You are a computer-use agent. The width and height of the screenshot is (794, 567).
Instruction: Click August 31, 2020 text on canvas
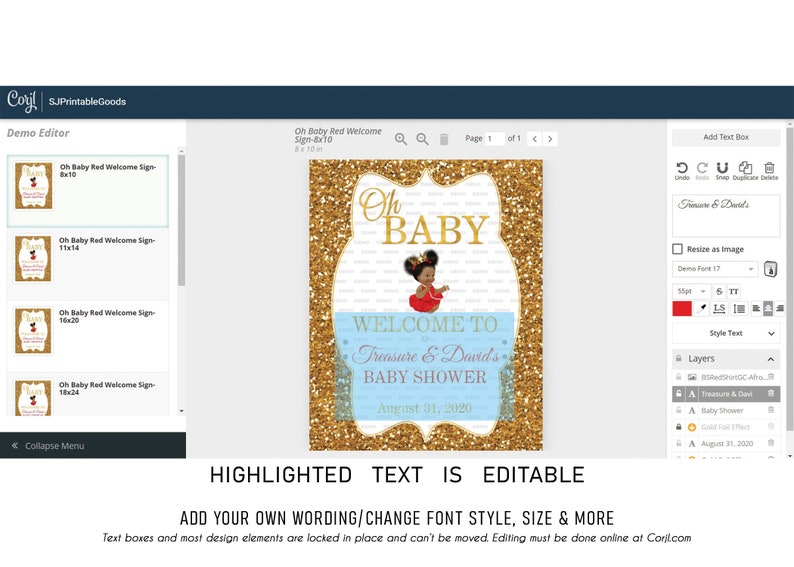[x=424, y=409]
